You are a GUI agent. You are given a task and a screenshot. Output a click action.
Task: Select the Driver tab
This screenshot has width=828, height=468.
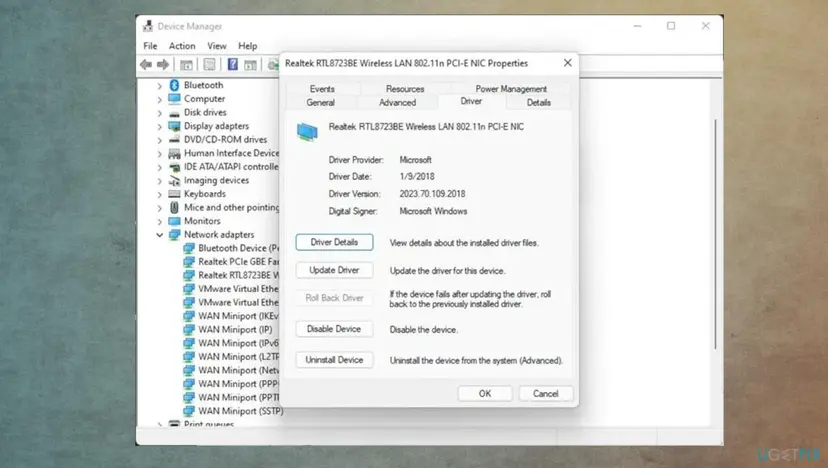point(471,101)
